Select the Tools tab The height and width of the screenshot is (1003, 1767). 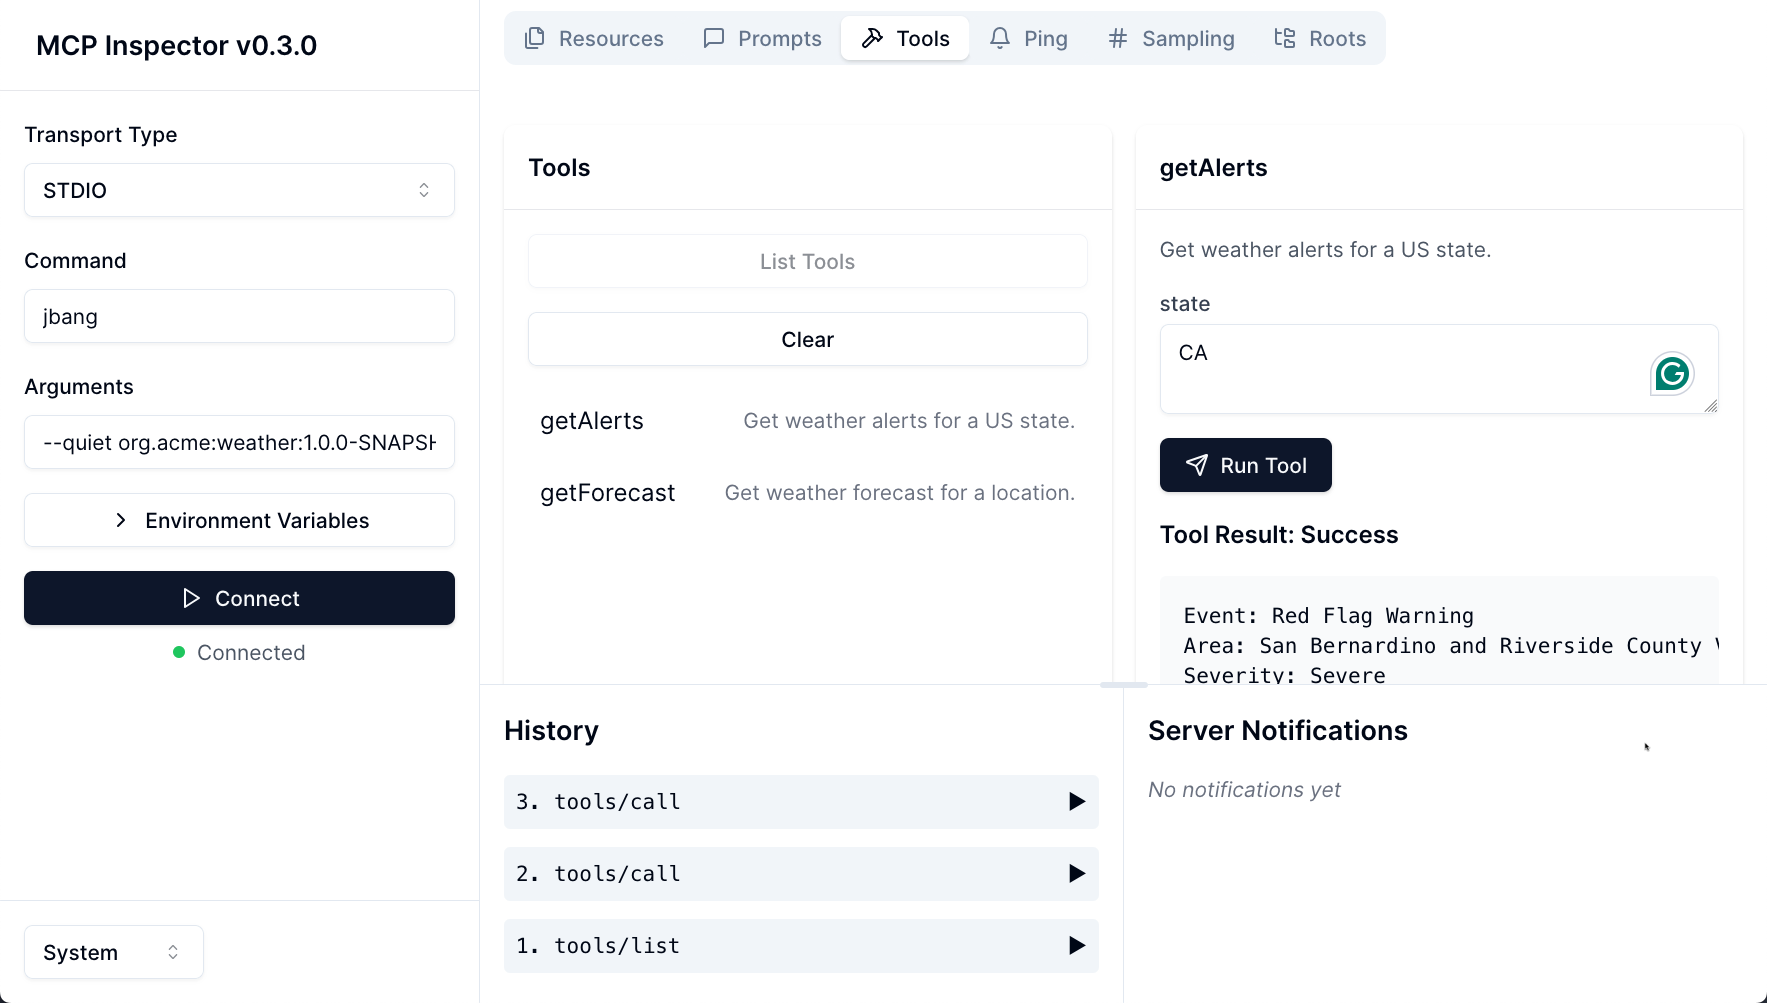coord(905,38)
